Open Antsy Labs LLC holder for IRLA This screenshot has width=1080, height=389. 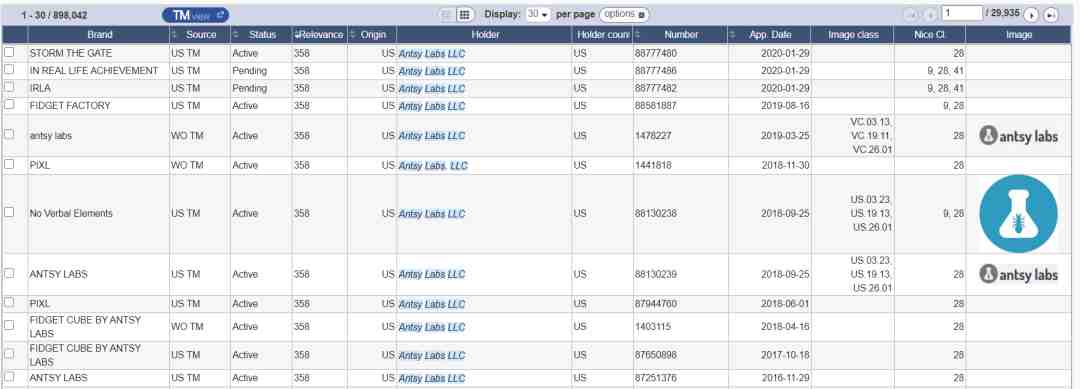432,88
